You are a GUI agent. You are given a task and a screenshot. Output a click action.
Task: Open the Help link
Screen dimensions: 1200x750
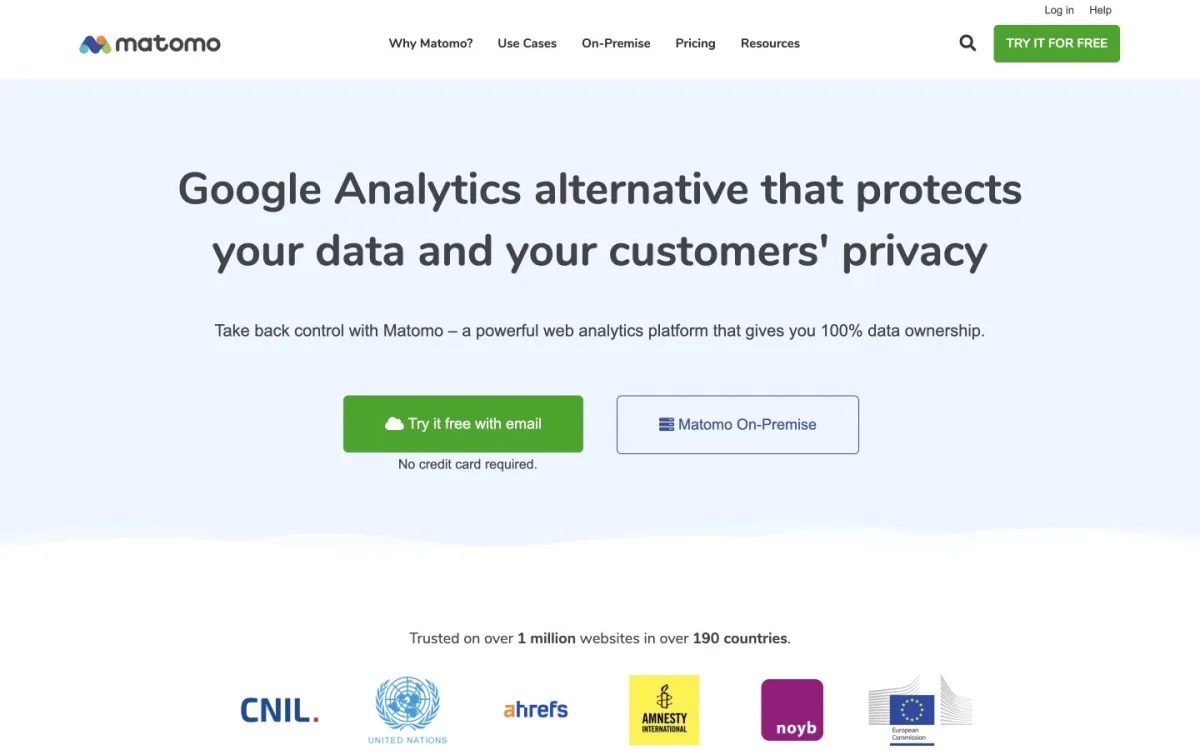(x=1100, y=10)
